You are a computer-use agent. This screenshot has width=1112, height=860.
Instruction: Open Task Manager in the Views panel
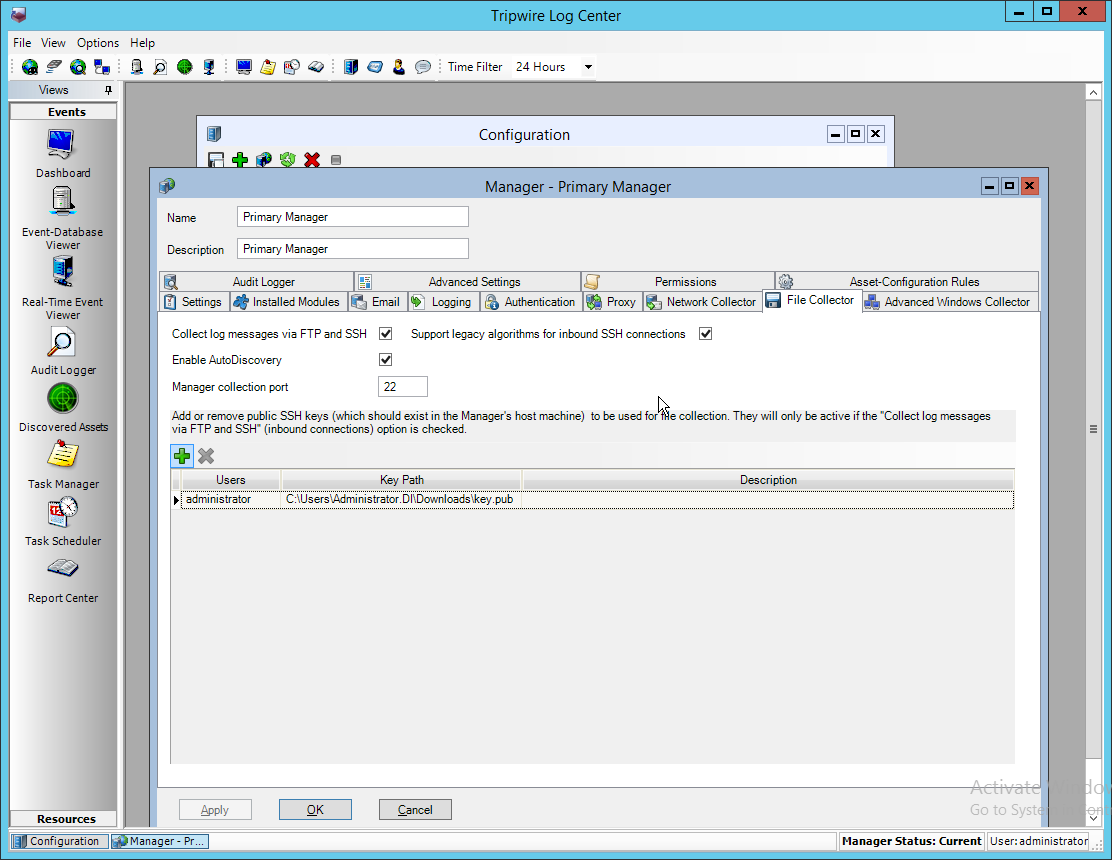tap(63, 465)
